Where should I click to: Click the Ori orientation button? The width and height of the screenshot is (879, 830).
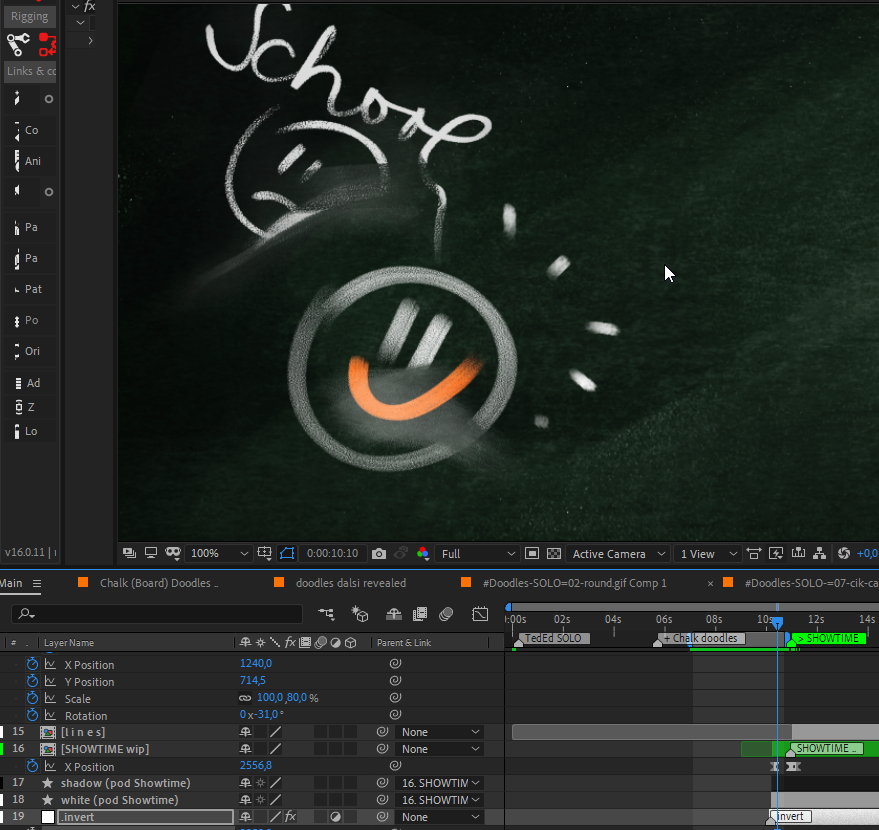pyautogui.click(x=30, y=351)
